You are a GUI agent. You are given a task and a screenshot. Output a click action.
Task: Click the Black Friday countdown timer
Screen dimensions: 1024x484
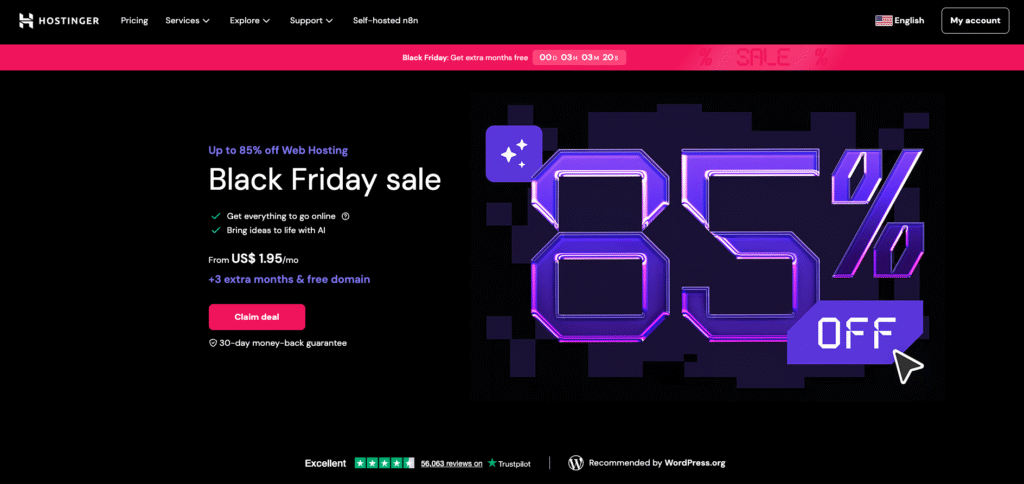[579, 57]
